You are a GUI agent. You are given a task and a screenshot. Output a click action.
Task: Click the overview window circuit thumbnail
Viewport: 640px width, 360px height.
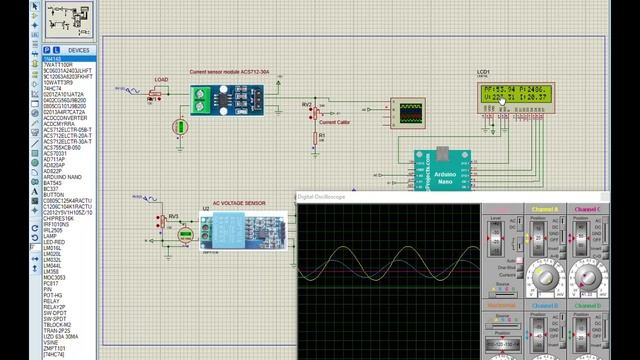[x=69, y=20]
